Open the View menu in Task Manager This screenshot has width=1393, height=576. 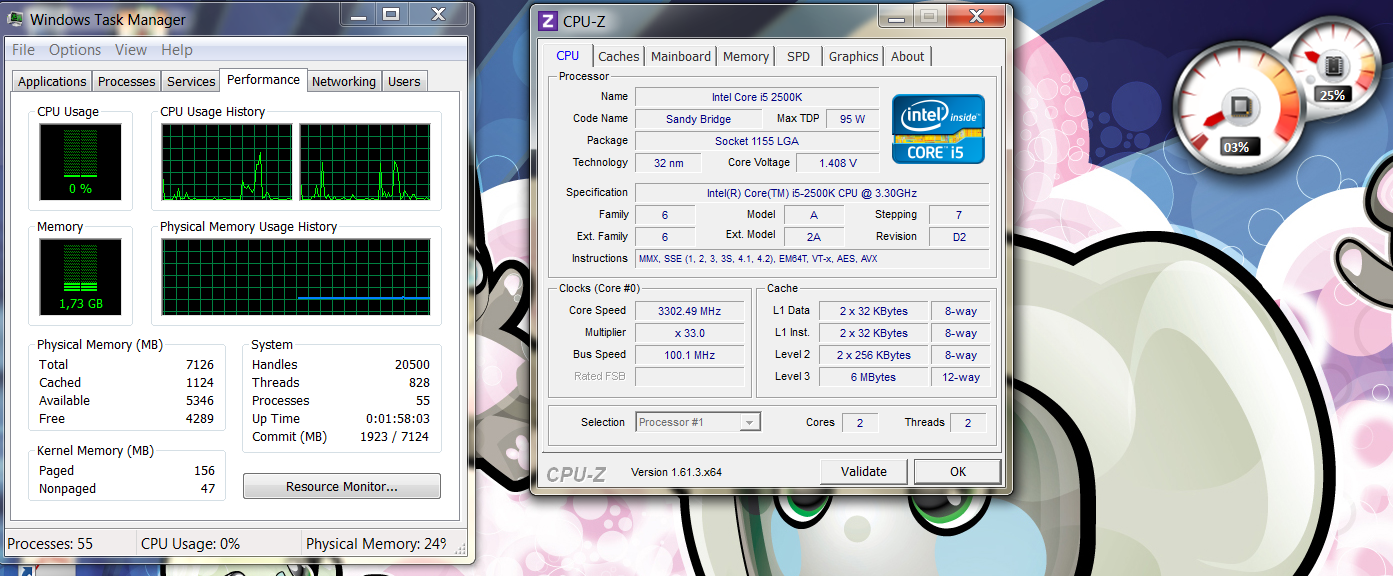(x=131, y=50)
